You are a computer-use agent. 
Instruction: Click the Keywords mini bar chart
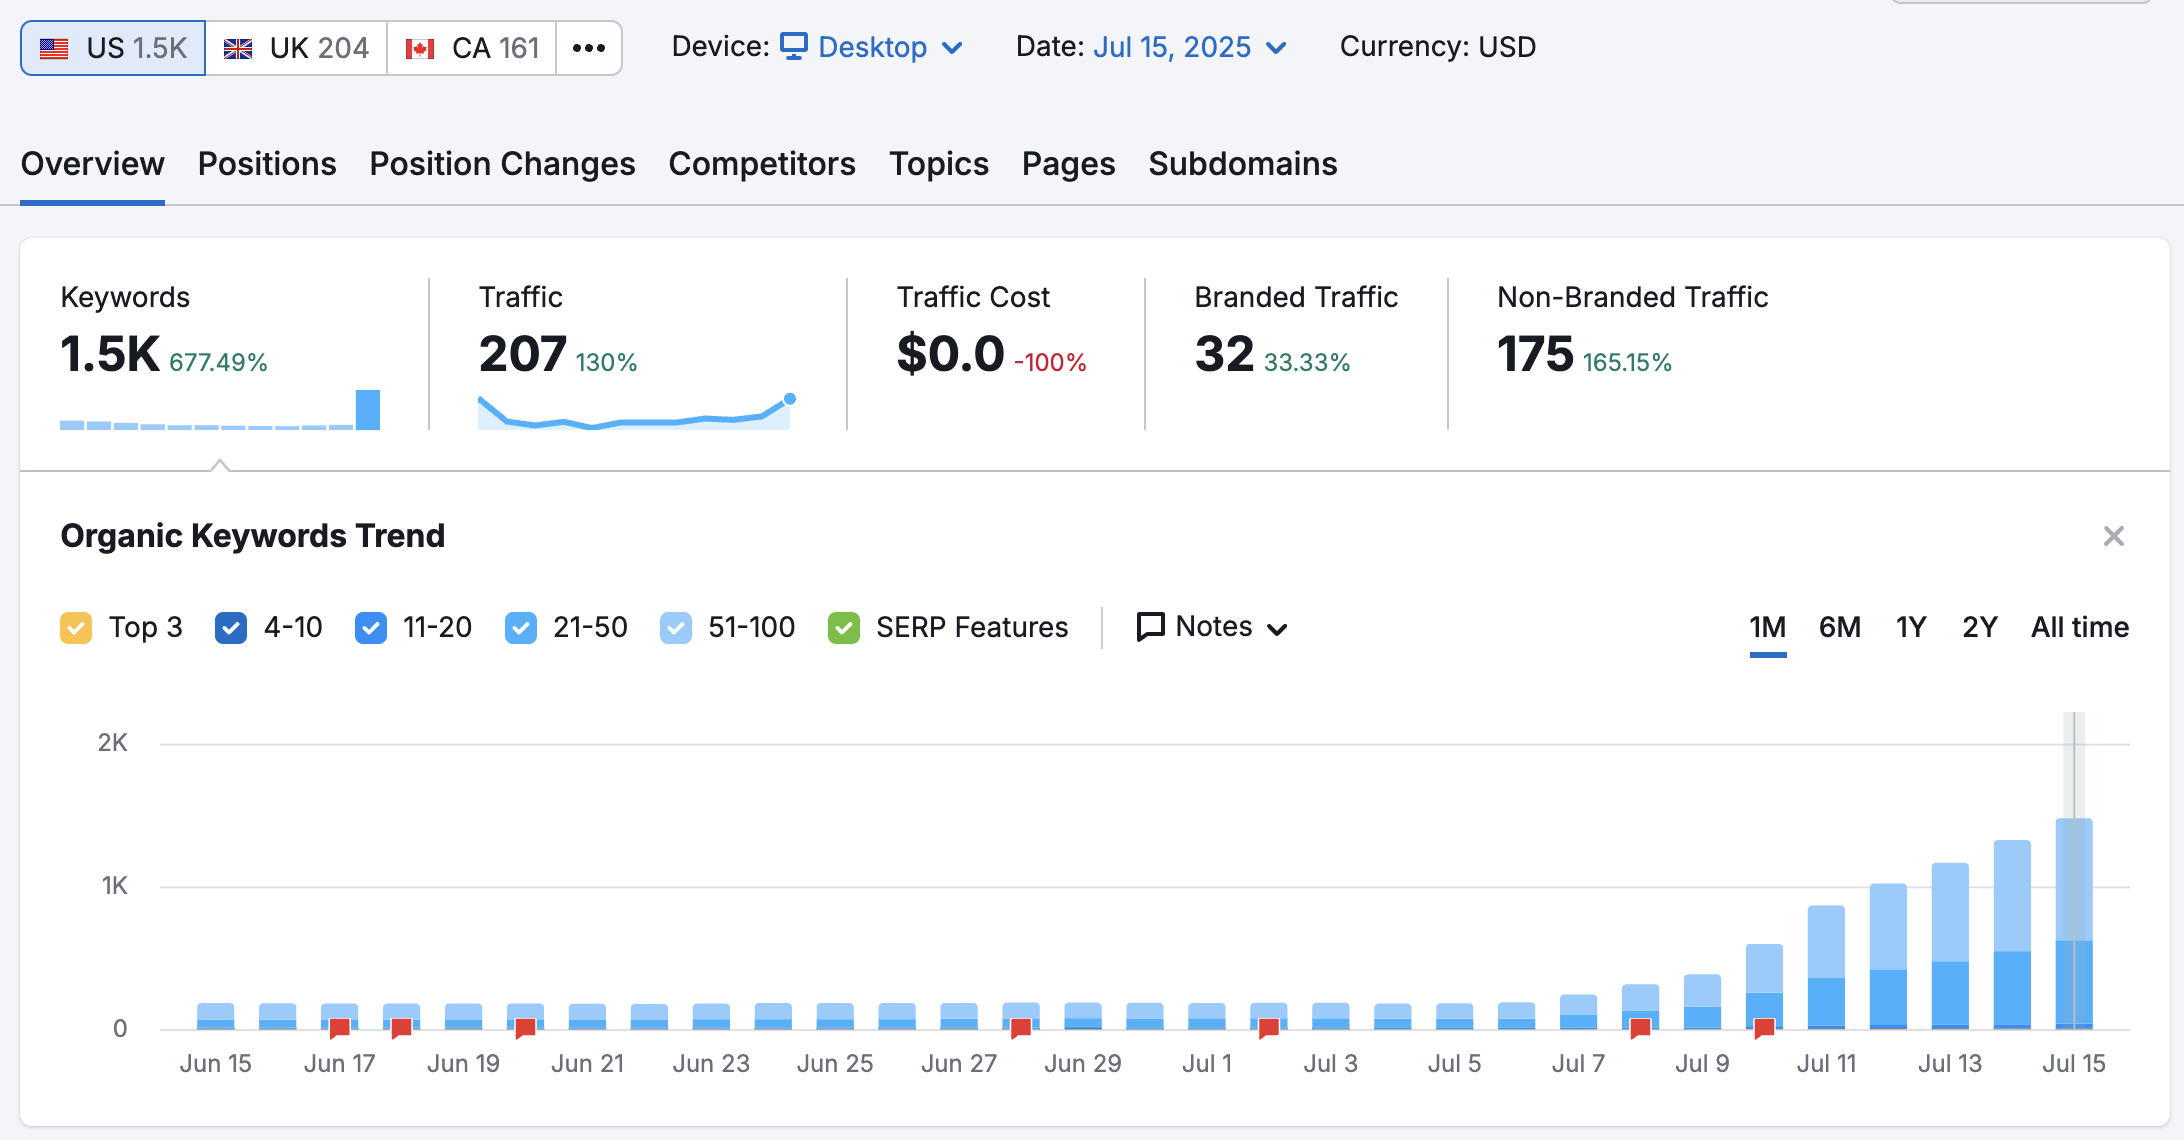pos(220,411)
